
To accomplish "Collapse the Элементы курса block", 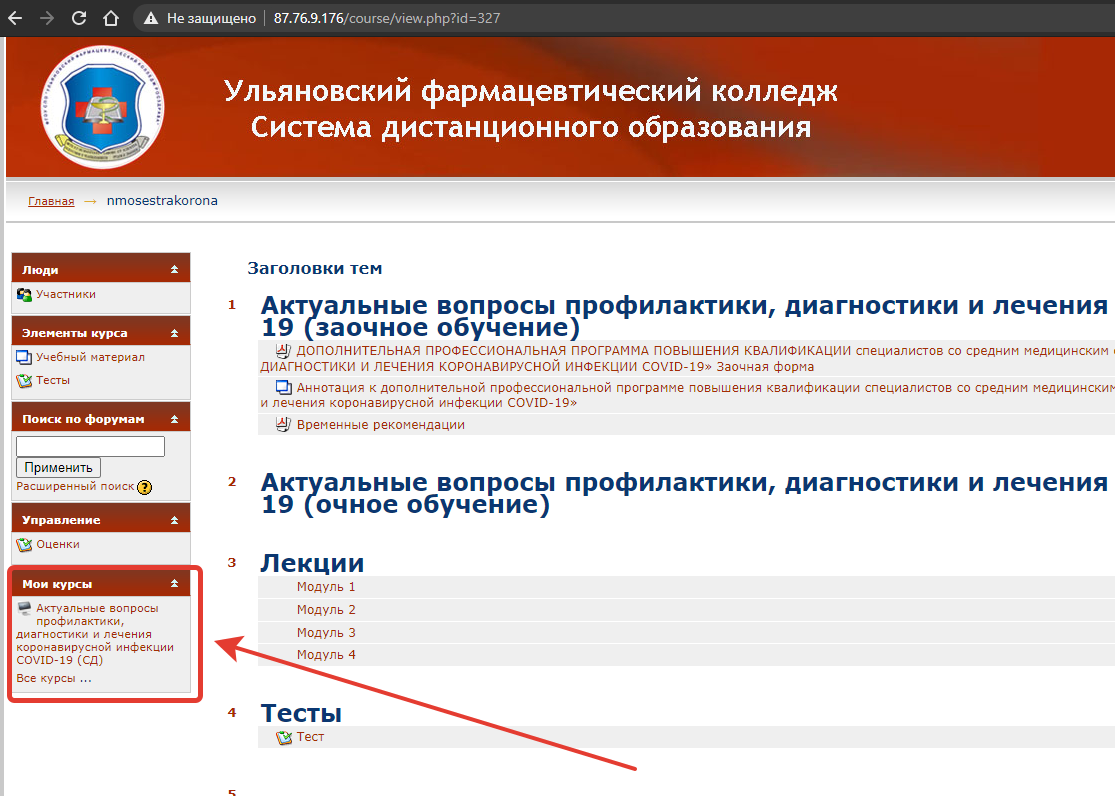I will pyautogui.click(x=174, y=333).
